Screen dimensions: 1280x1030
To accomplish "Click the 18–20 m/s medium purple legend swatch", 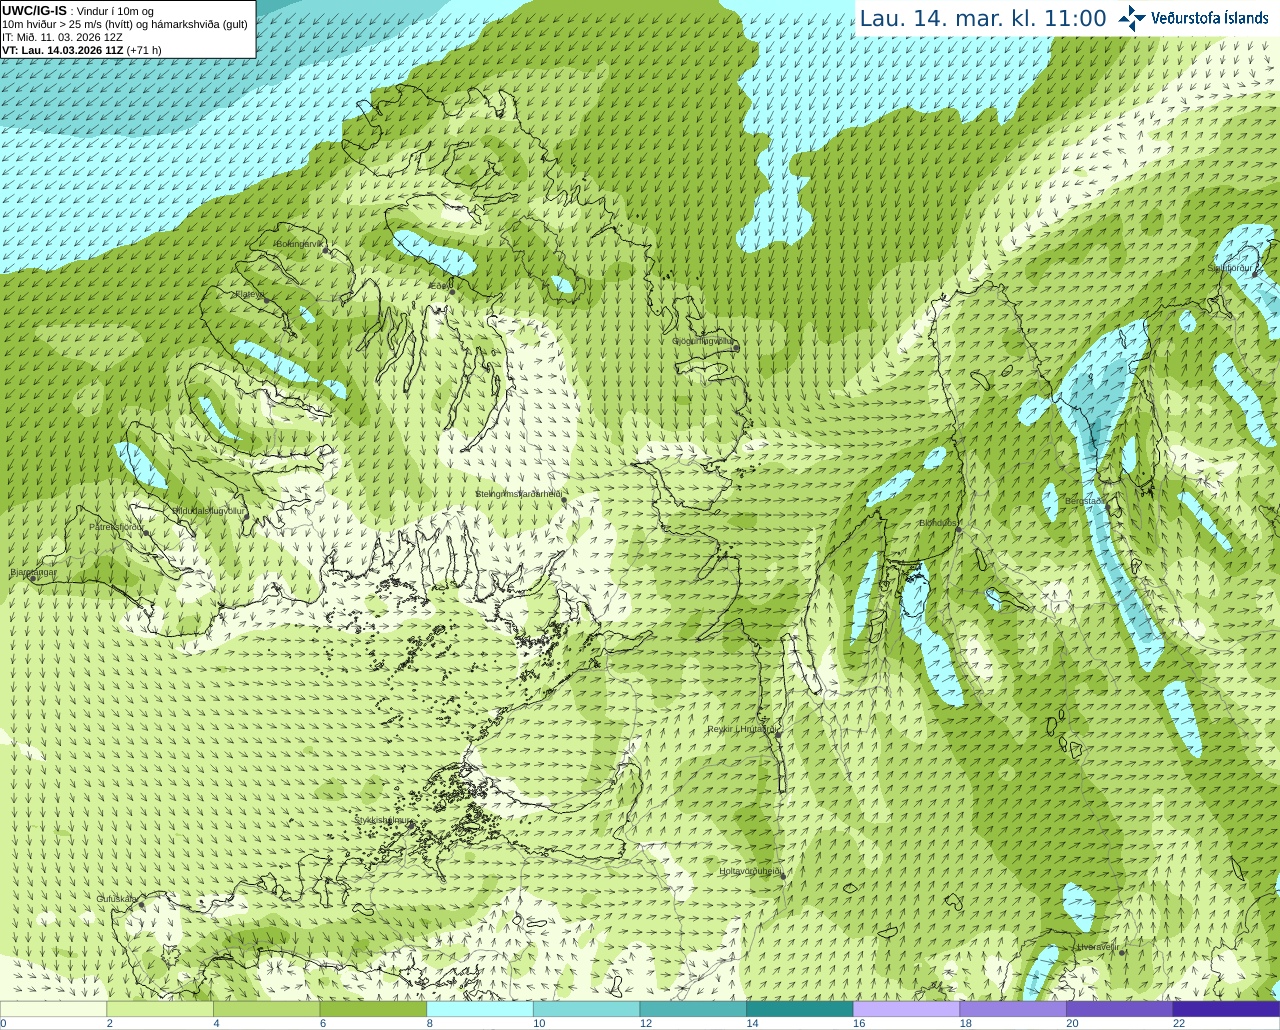I will click(x=1013, y=1009).
